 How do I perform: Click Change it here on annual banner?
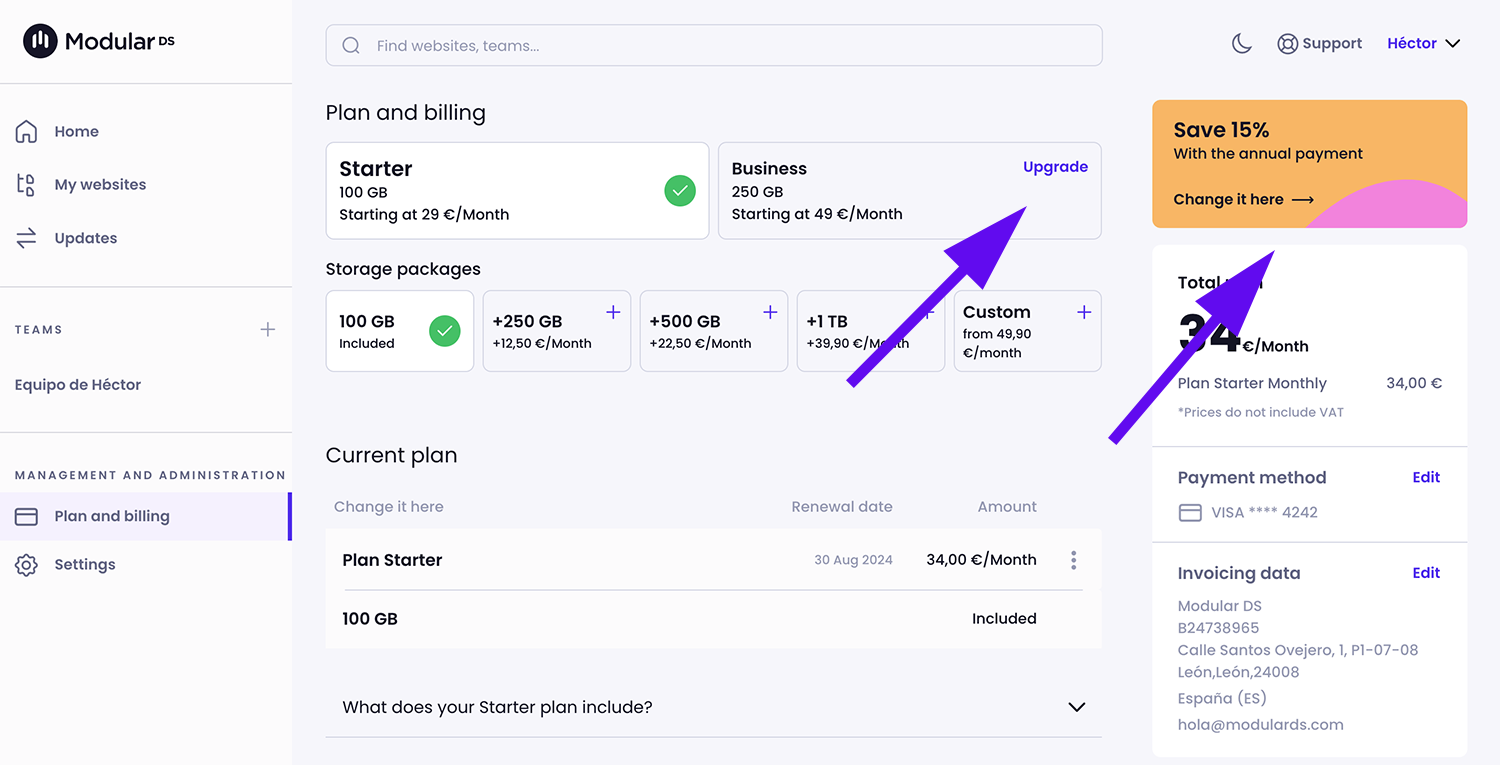tap(1243, 199)
